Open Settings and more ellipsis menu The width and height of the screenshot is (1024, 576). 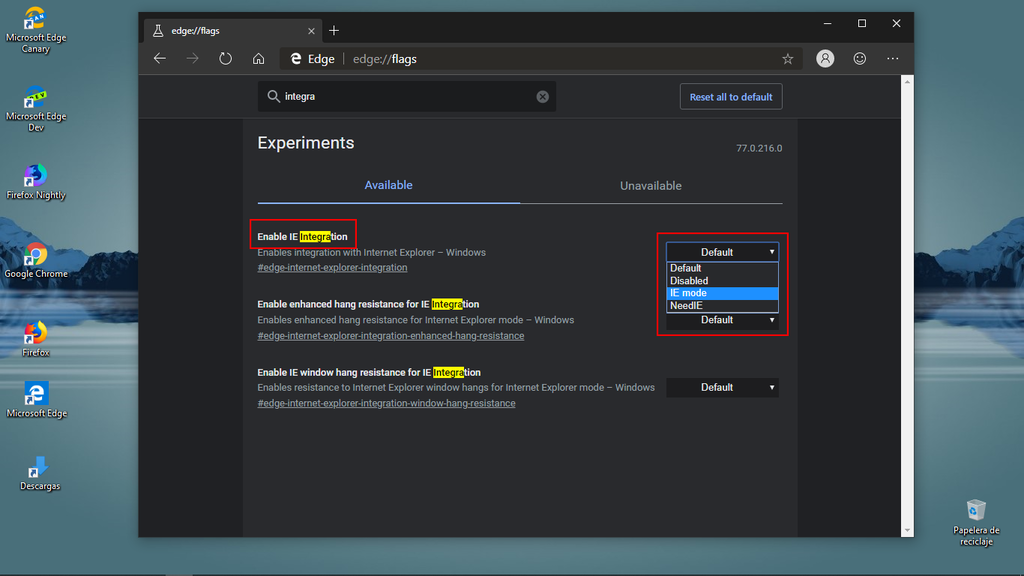click(x=893, y=59)
